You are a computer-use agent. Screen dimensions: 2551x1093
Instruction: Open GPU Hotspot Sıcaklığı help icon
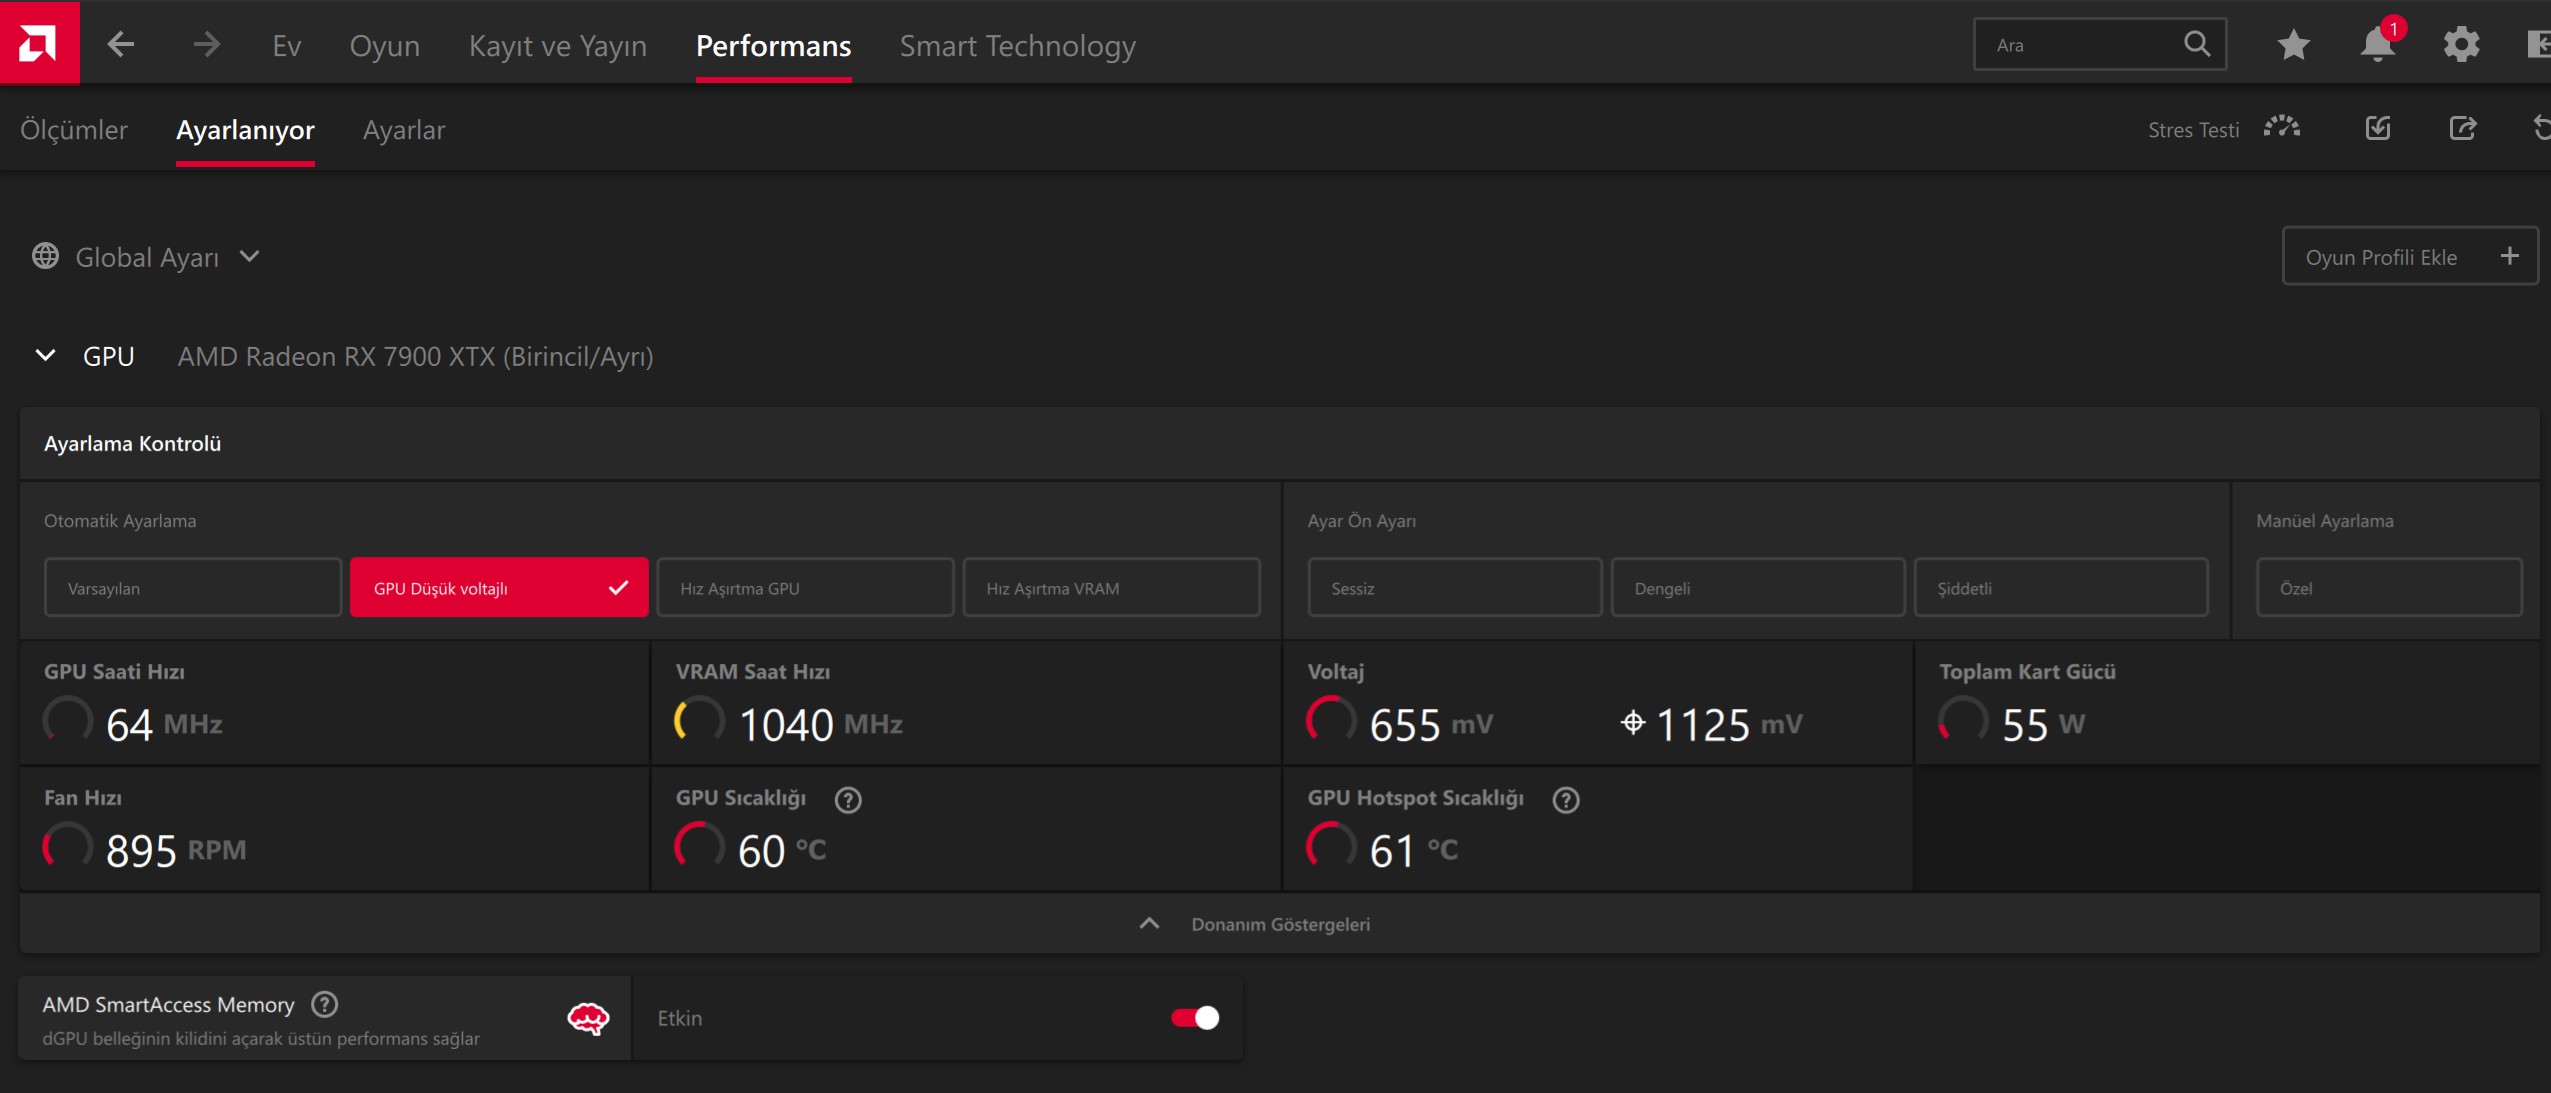coord(1566,799)
